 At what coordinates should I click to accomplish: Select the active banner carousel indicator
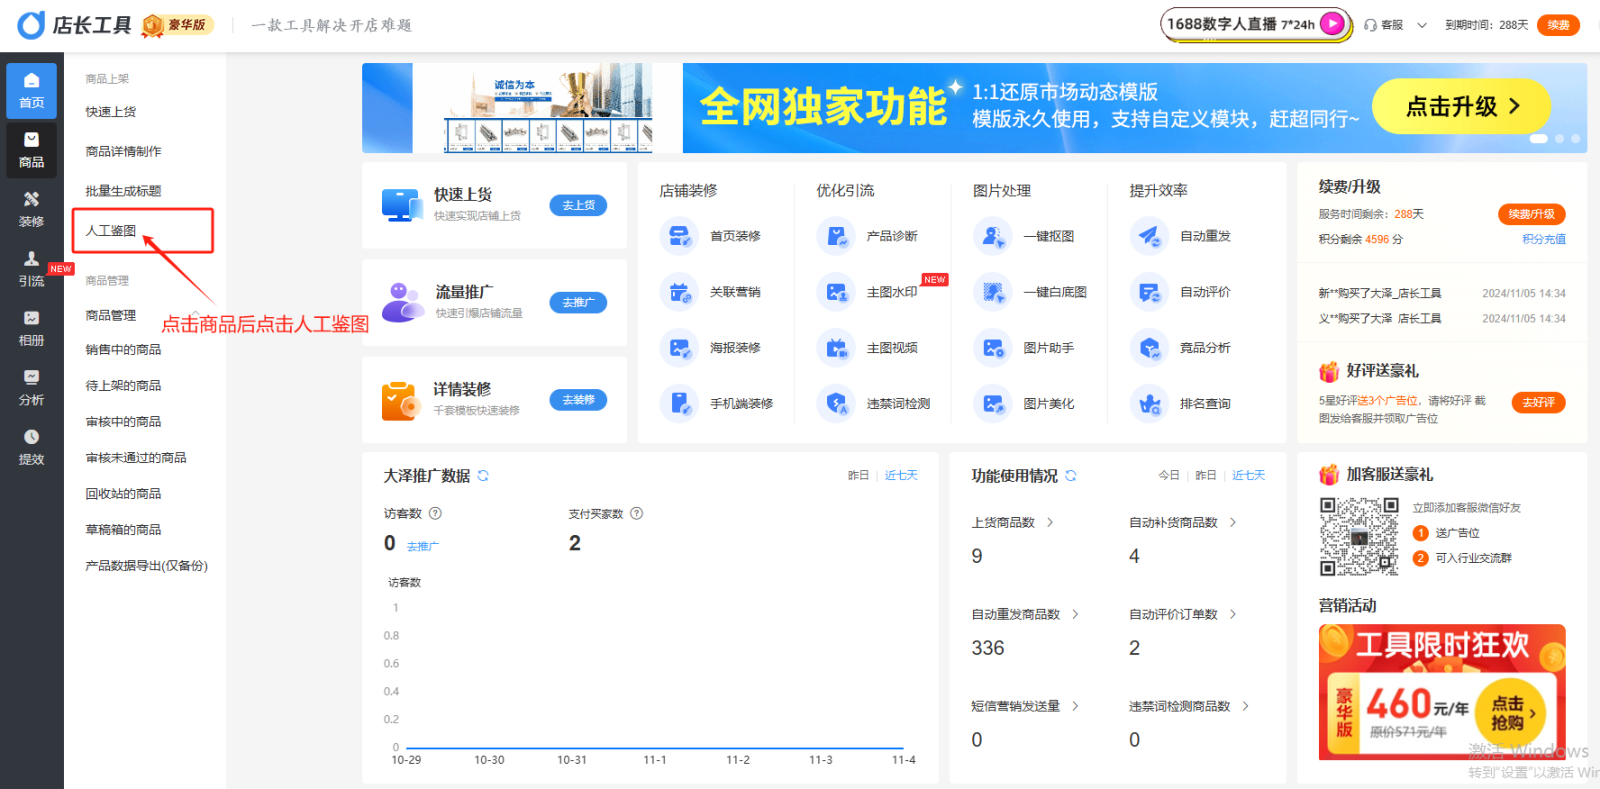pos(1539,139)
